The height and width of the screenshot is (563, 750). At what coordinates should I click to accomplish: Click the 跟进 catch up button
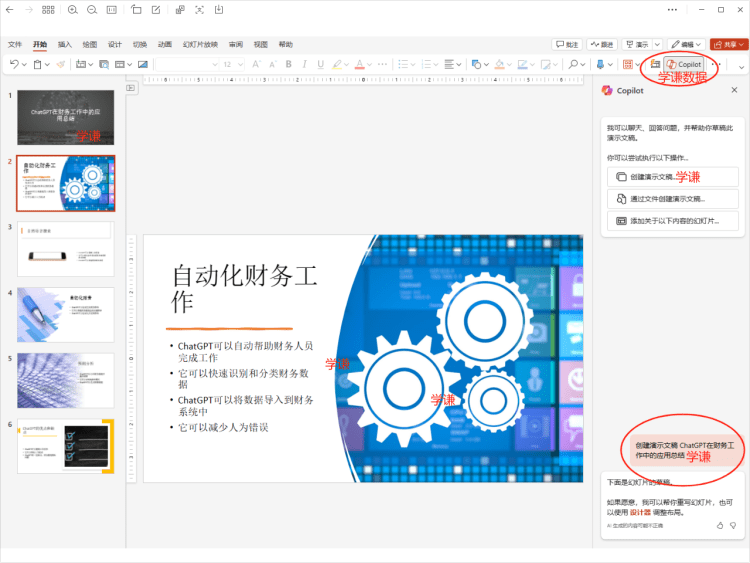(x=602, y=44)
